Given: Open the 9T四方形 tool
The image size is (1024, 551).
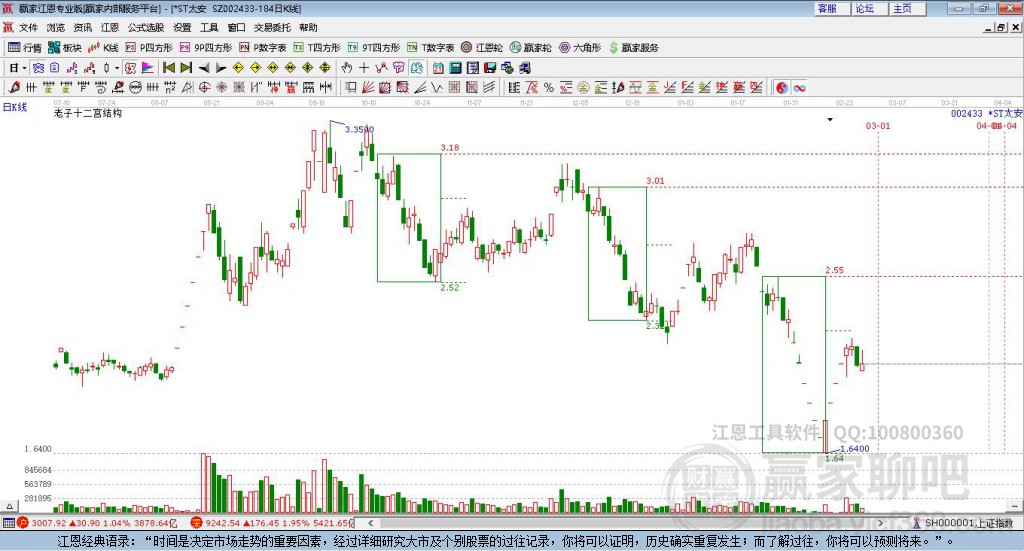Looking at the screenshot, I should 374,48.
